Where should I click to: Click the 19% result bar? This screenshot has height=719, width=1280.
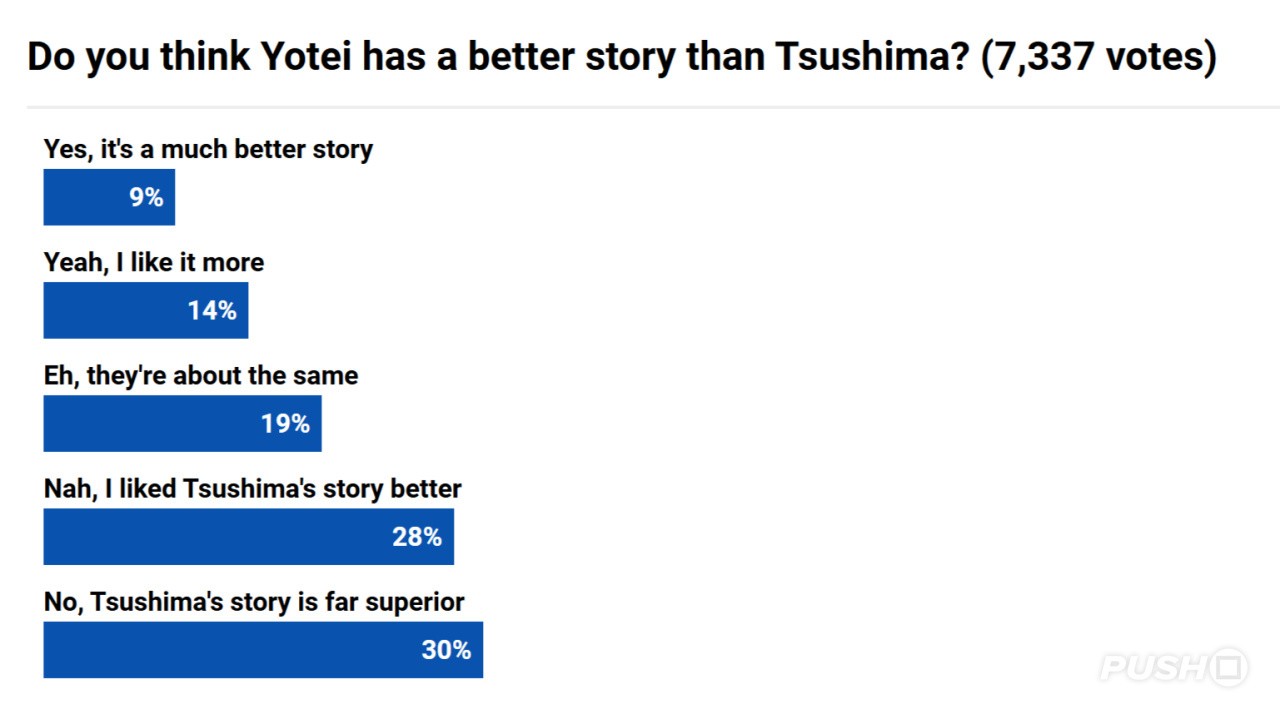150,423
